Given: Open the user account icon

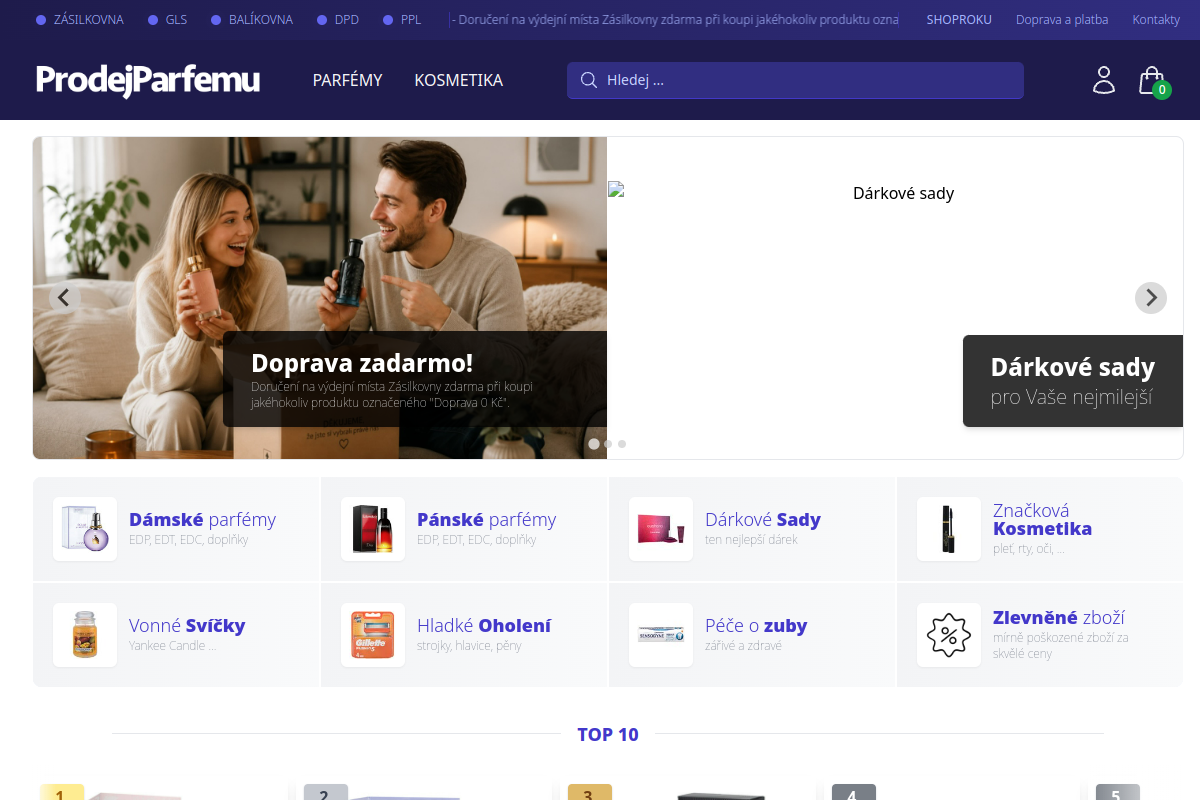Looking at the screenshot, I should [1104, 80].
